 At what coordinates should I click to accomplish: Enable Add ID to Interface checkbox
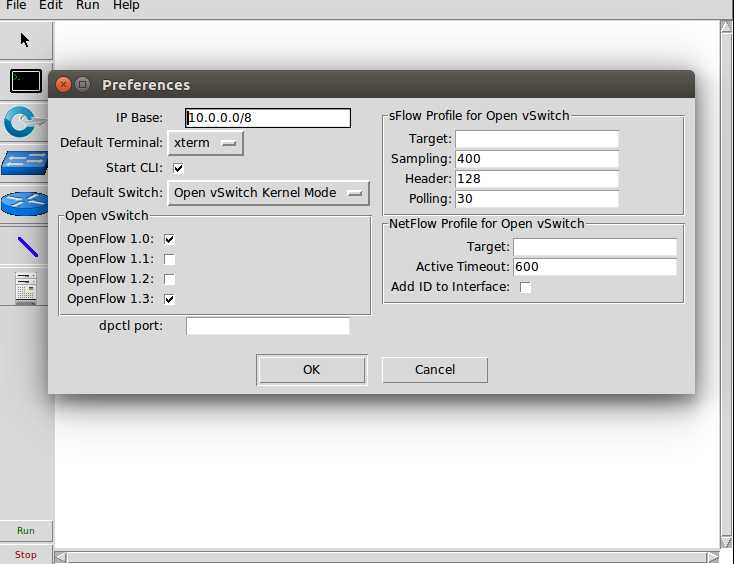[x=525, y=287]
